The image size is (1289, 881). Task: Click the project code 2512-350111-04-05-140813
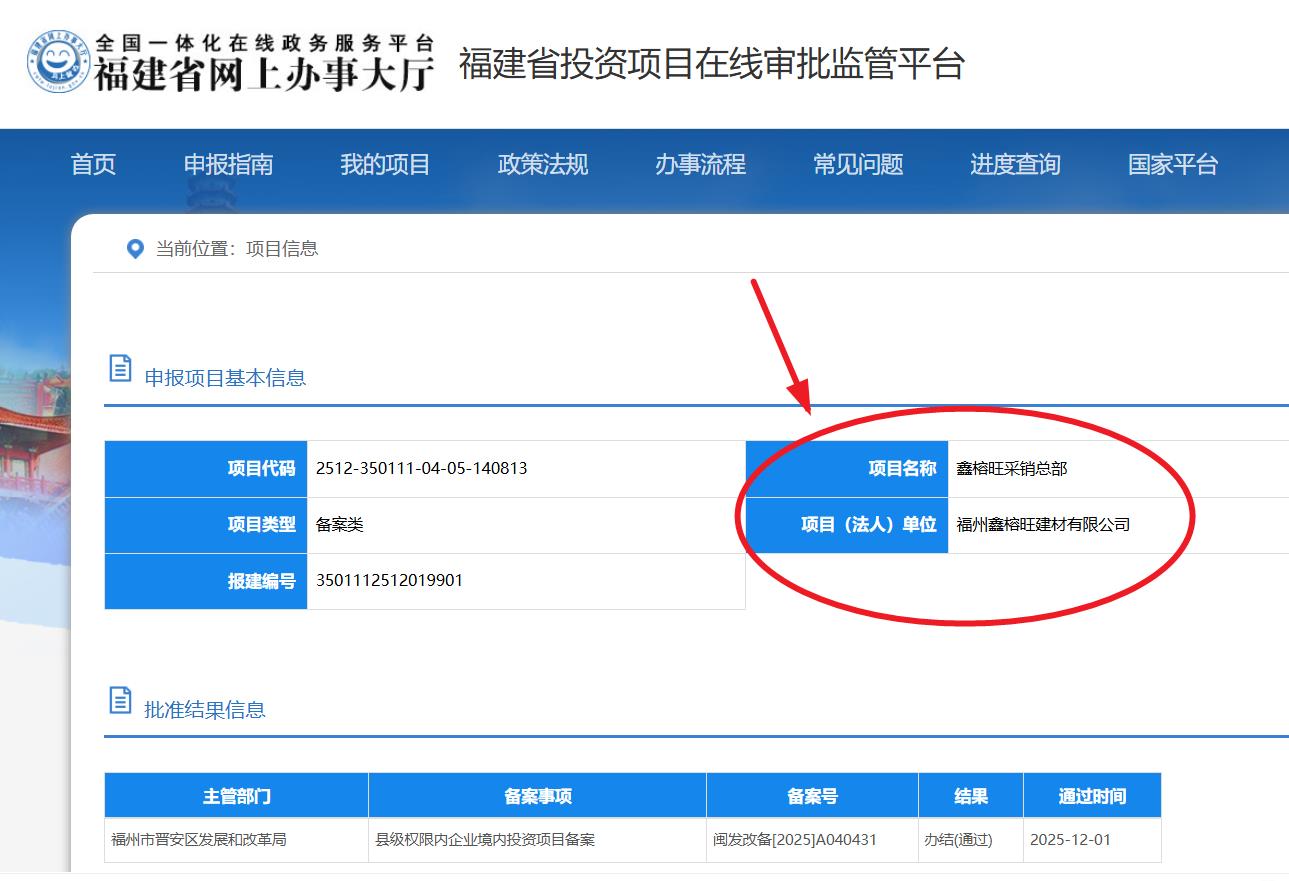point(421,468)
